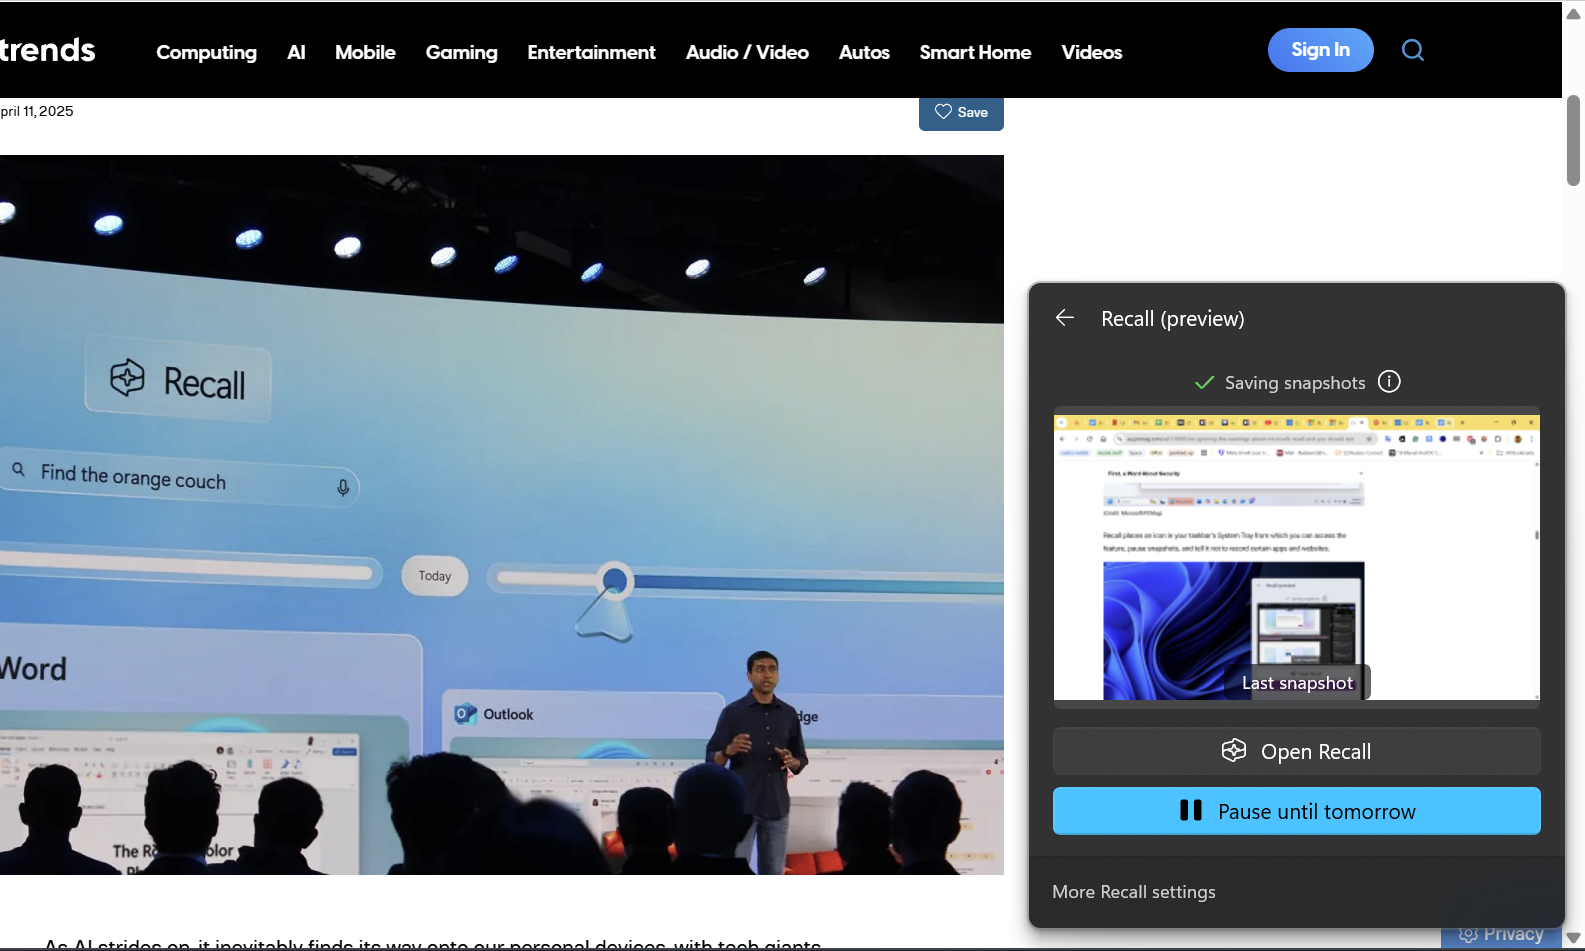This screenshot has height=951, width=1585.
Task: Click the pause icon on Pause until tomorrow
Action: (x=1190, y=811)
